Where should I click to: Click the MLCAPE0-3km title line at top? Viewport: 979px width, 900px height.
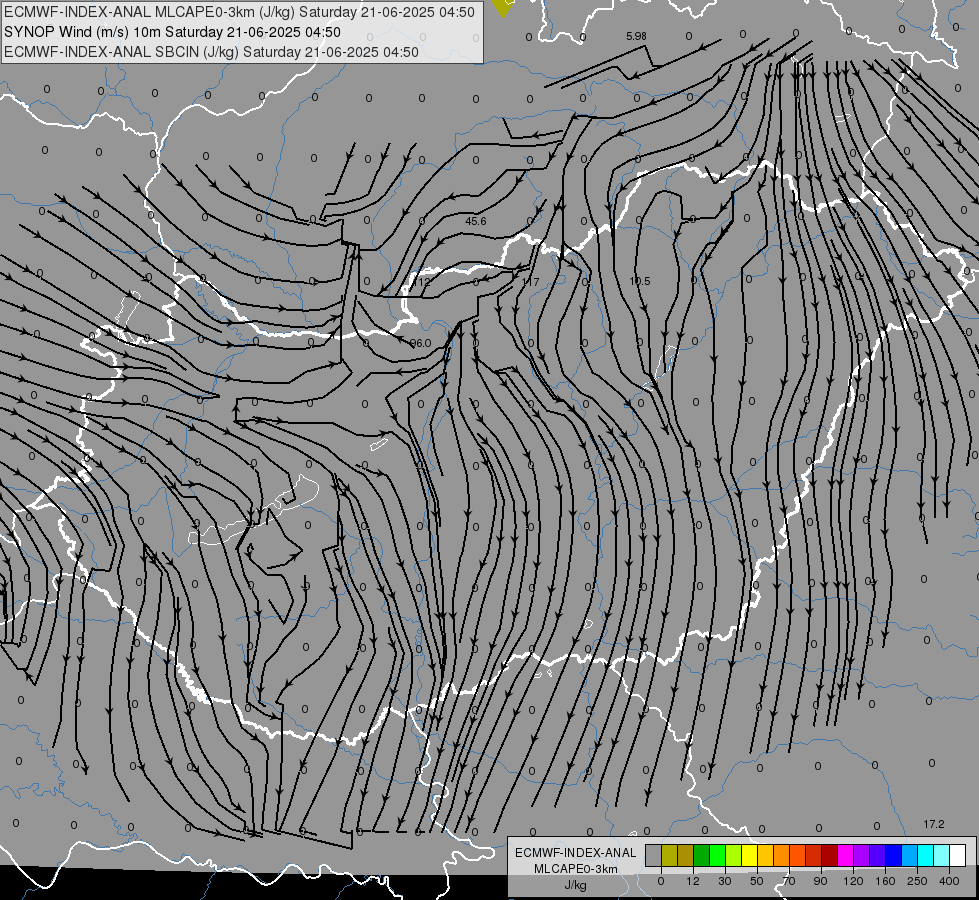pos(239,12)
